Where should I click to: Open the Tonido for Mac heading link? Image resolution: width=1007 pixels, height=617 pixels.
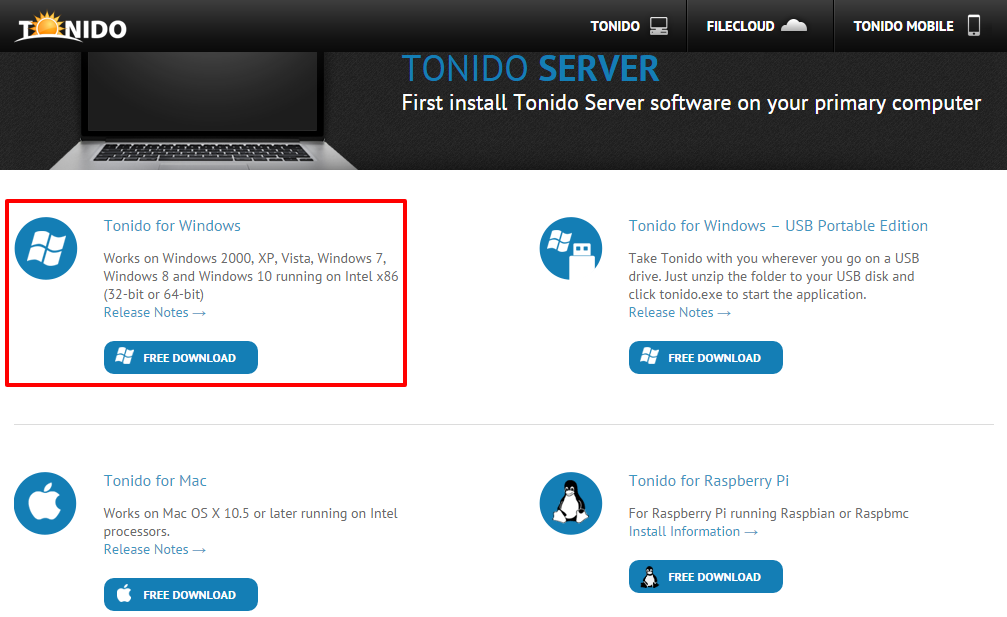point(155,481)
